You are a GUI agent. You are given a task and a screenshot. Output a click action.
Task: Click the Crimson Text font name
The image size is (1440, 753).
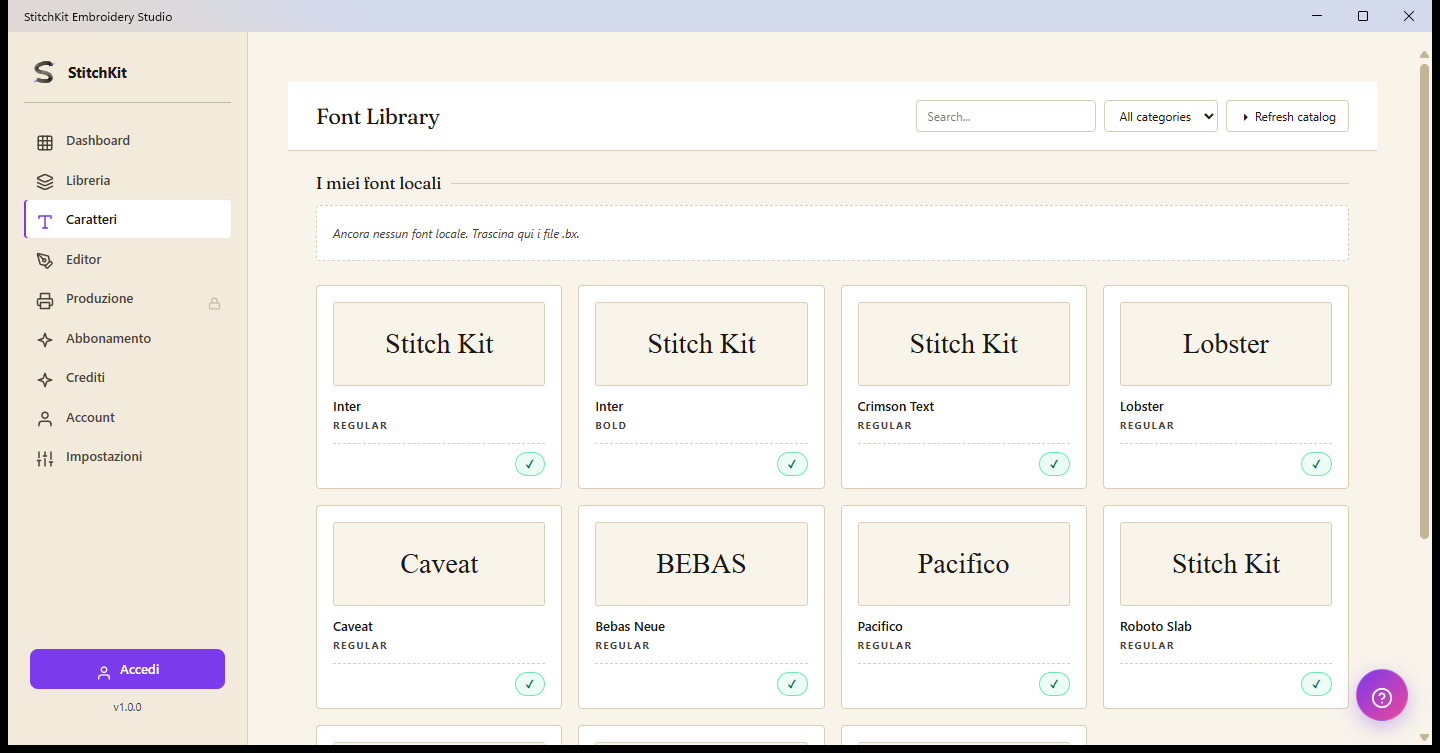pyautogui.click(x=896, y=407)
